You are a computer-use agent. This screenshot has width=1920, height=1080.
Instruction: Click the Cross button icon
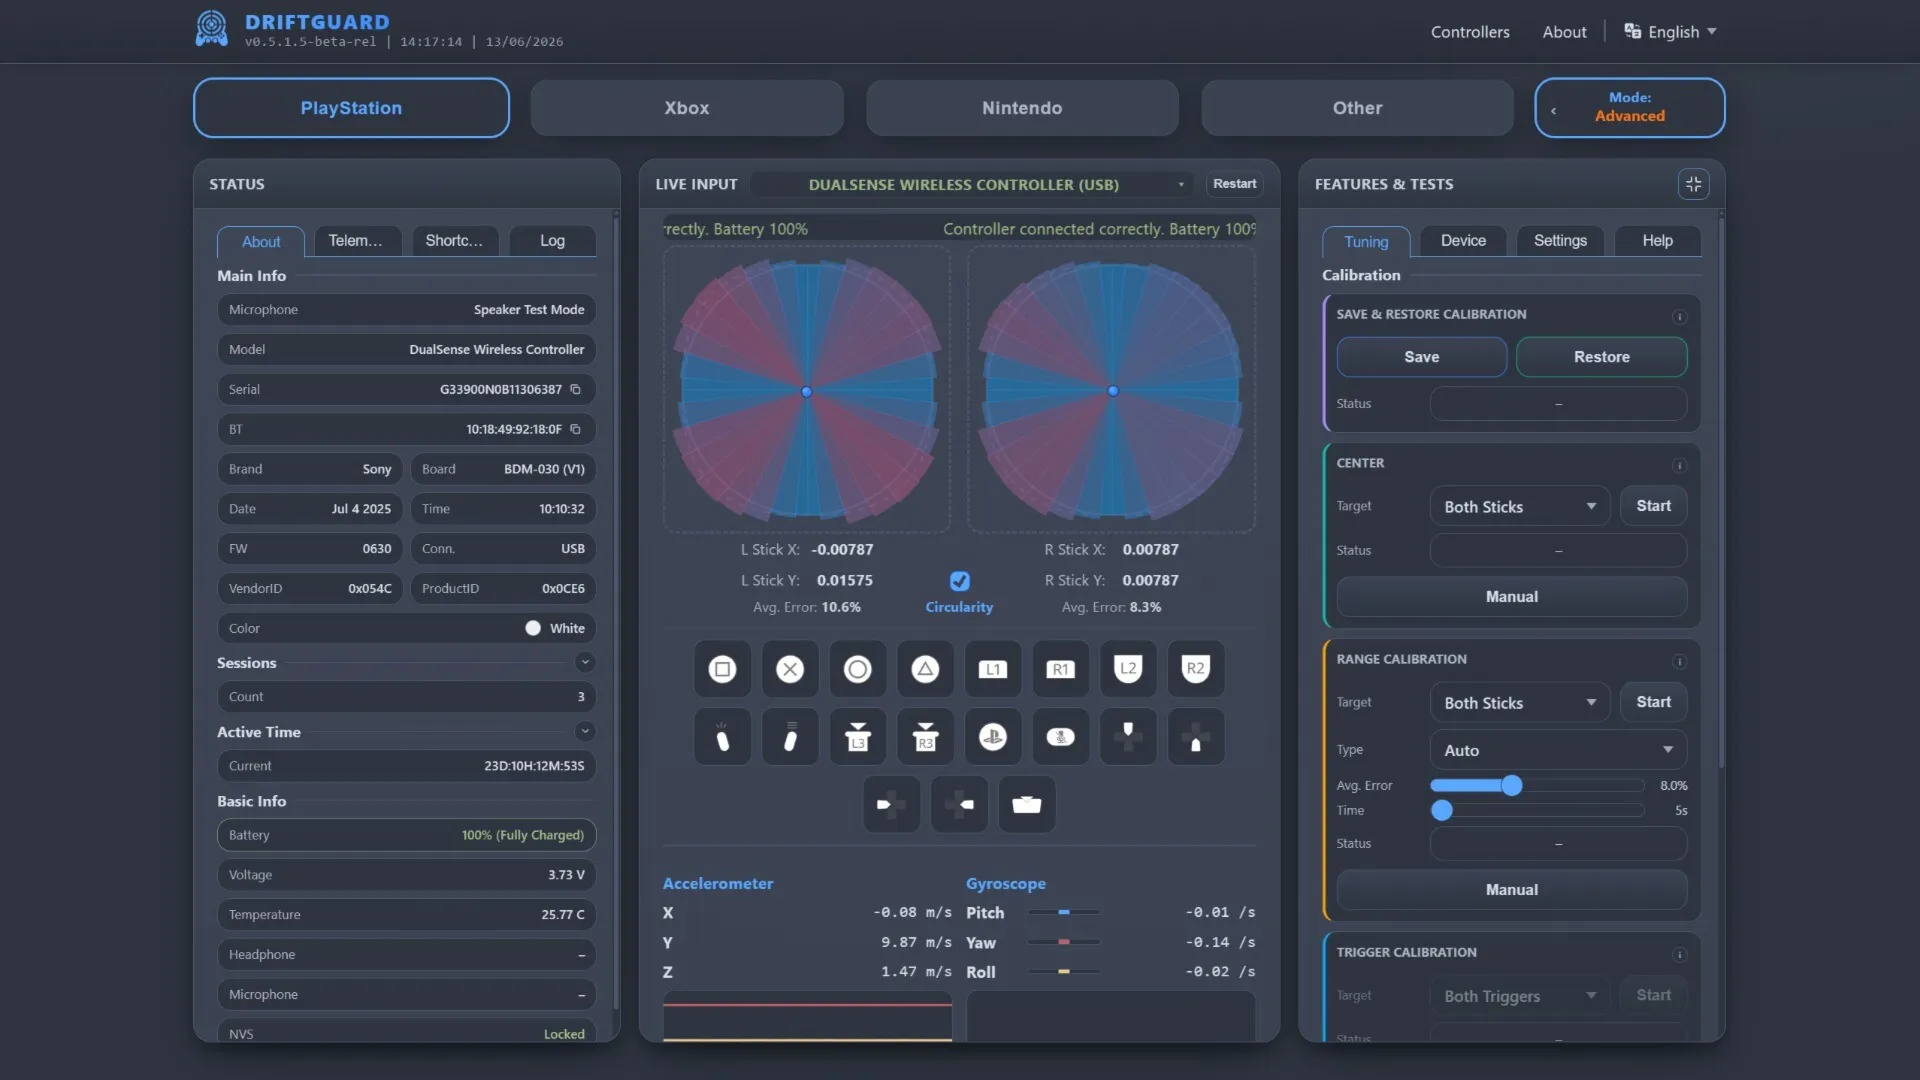coord(790,669)
